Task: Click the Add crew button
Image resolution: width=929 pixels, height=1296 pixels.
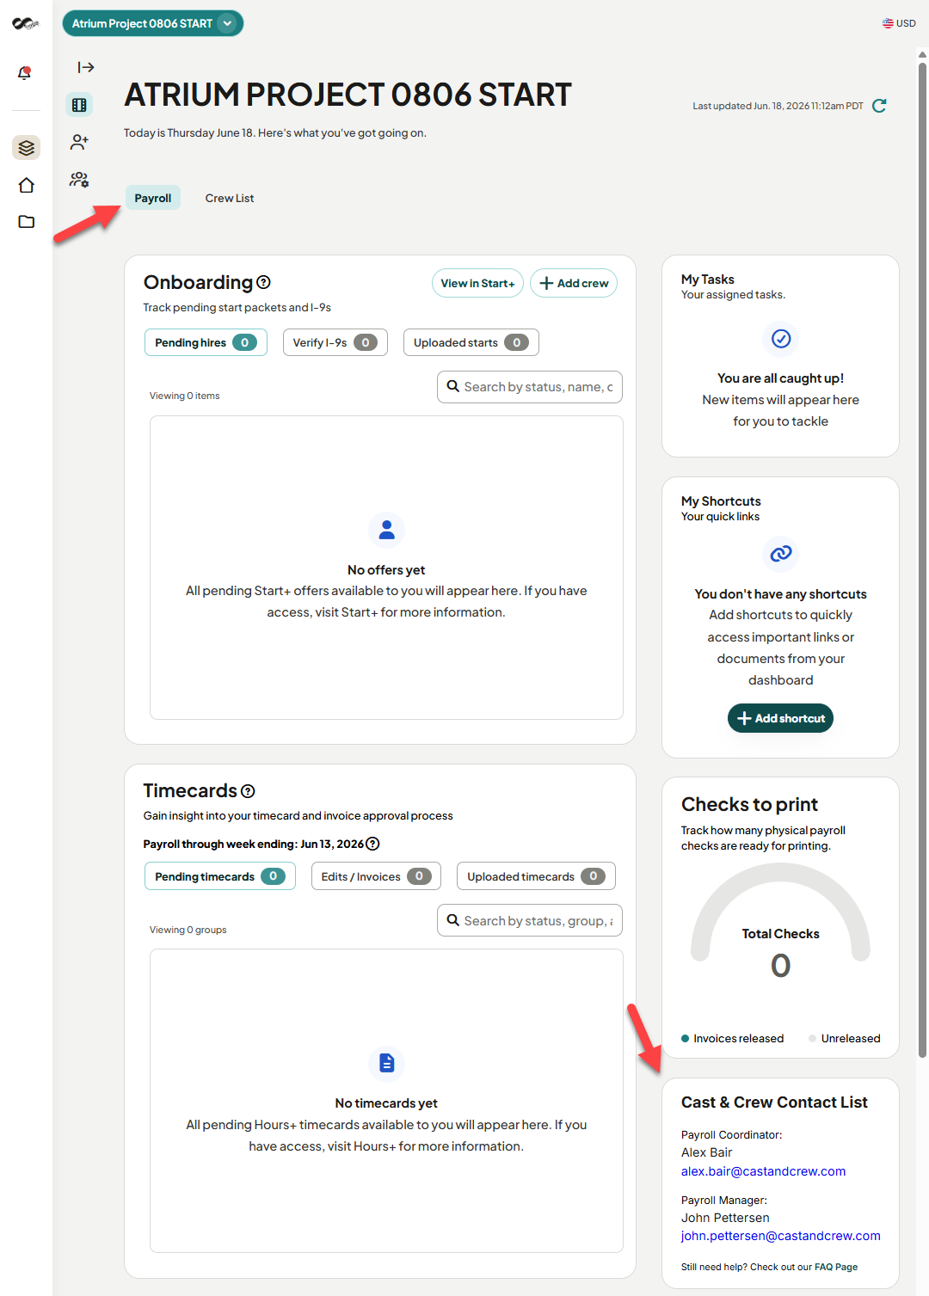Action: pyautogui.click(x=574, y=283)
